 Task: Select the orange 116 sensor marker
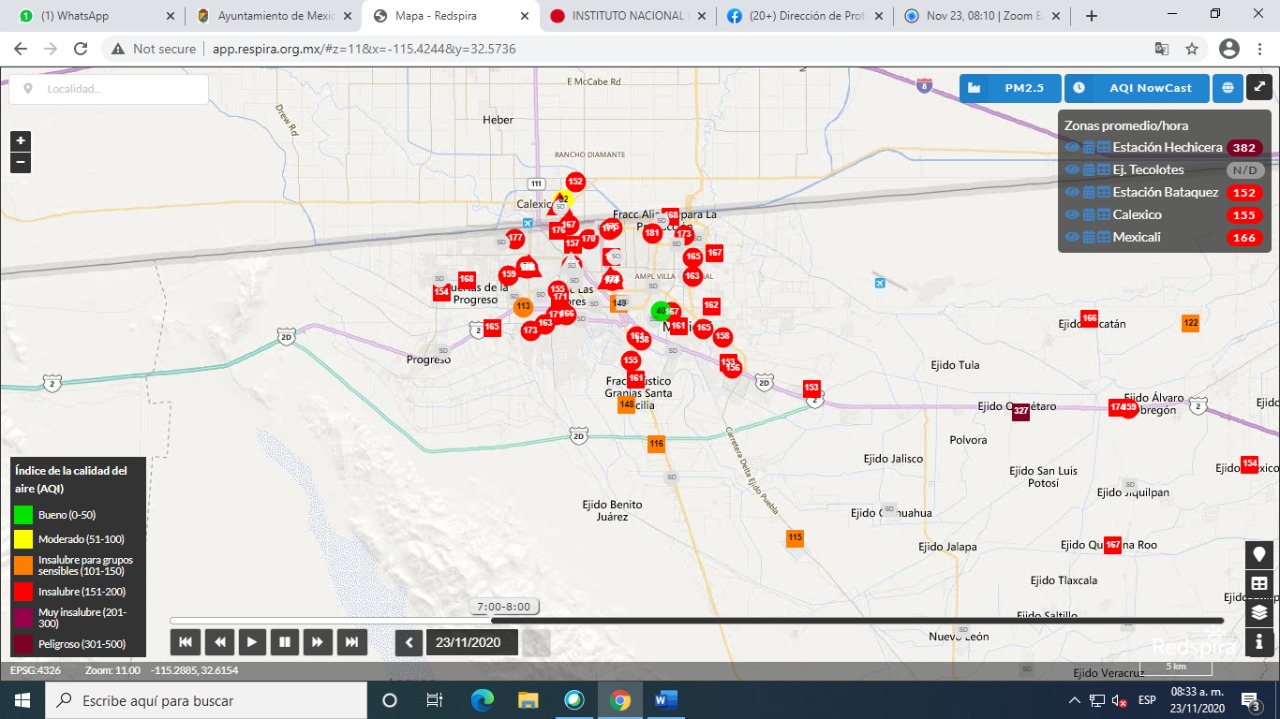coord(656,444)
